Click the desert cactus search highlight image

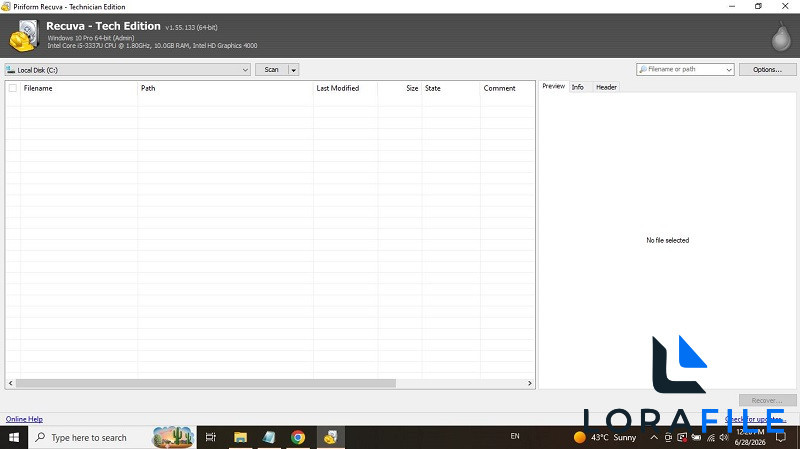(173, 437)
